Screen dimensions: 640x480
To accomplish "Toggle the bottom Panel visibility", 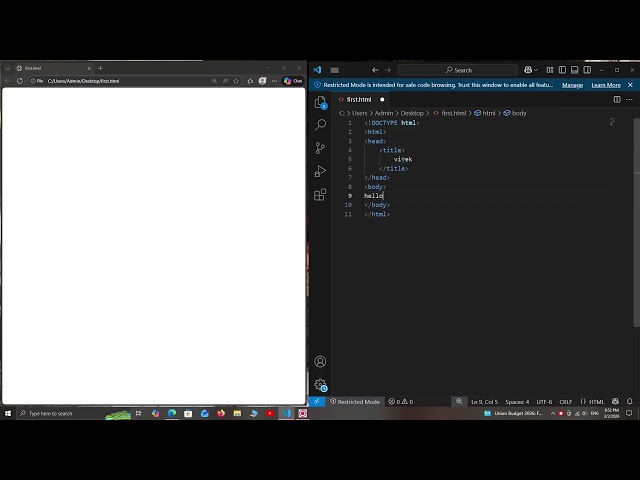I will [575, 70].
